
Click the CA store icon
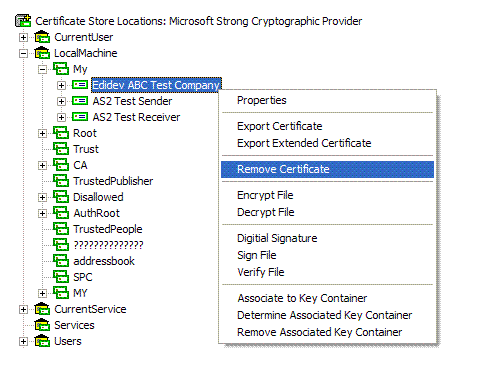tap(61, 165)
